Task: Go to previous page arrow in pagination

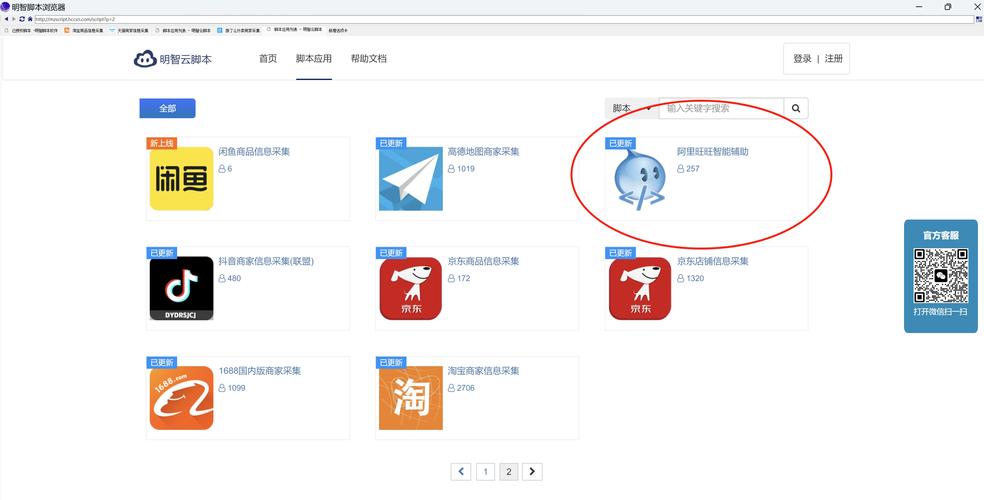Action: pos(461,471)
